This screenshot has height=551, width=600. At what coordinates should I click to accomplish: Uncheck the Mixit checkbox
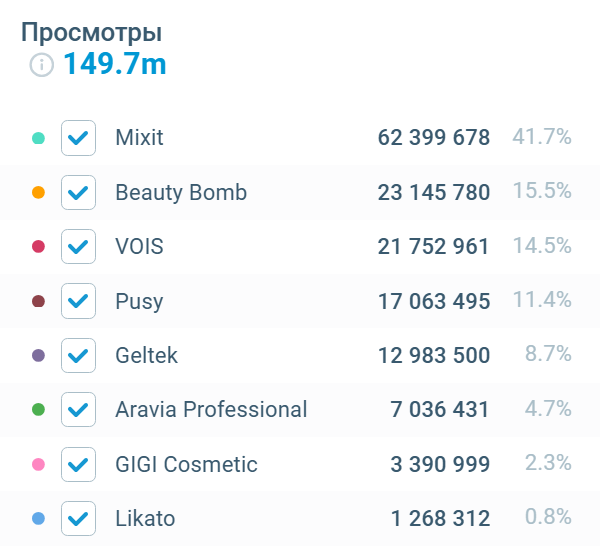(x=78, y=138)
